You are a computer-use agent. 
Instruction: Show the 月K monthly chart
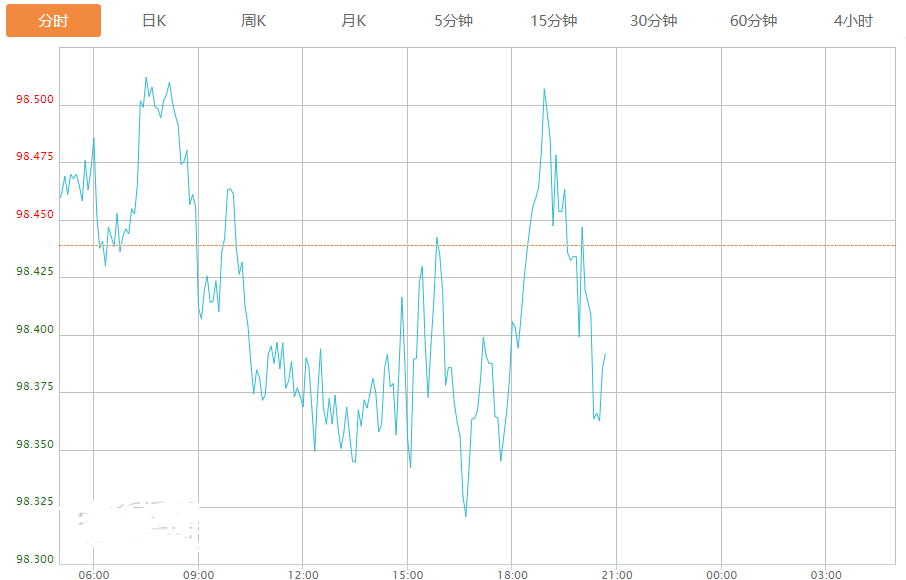tap(354, 21)
